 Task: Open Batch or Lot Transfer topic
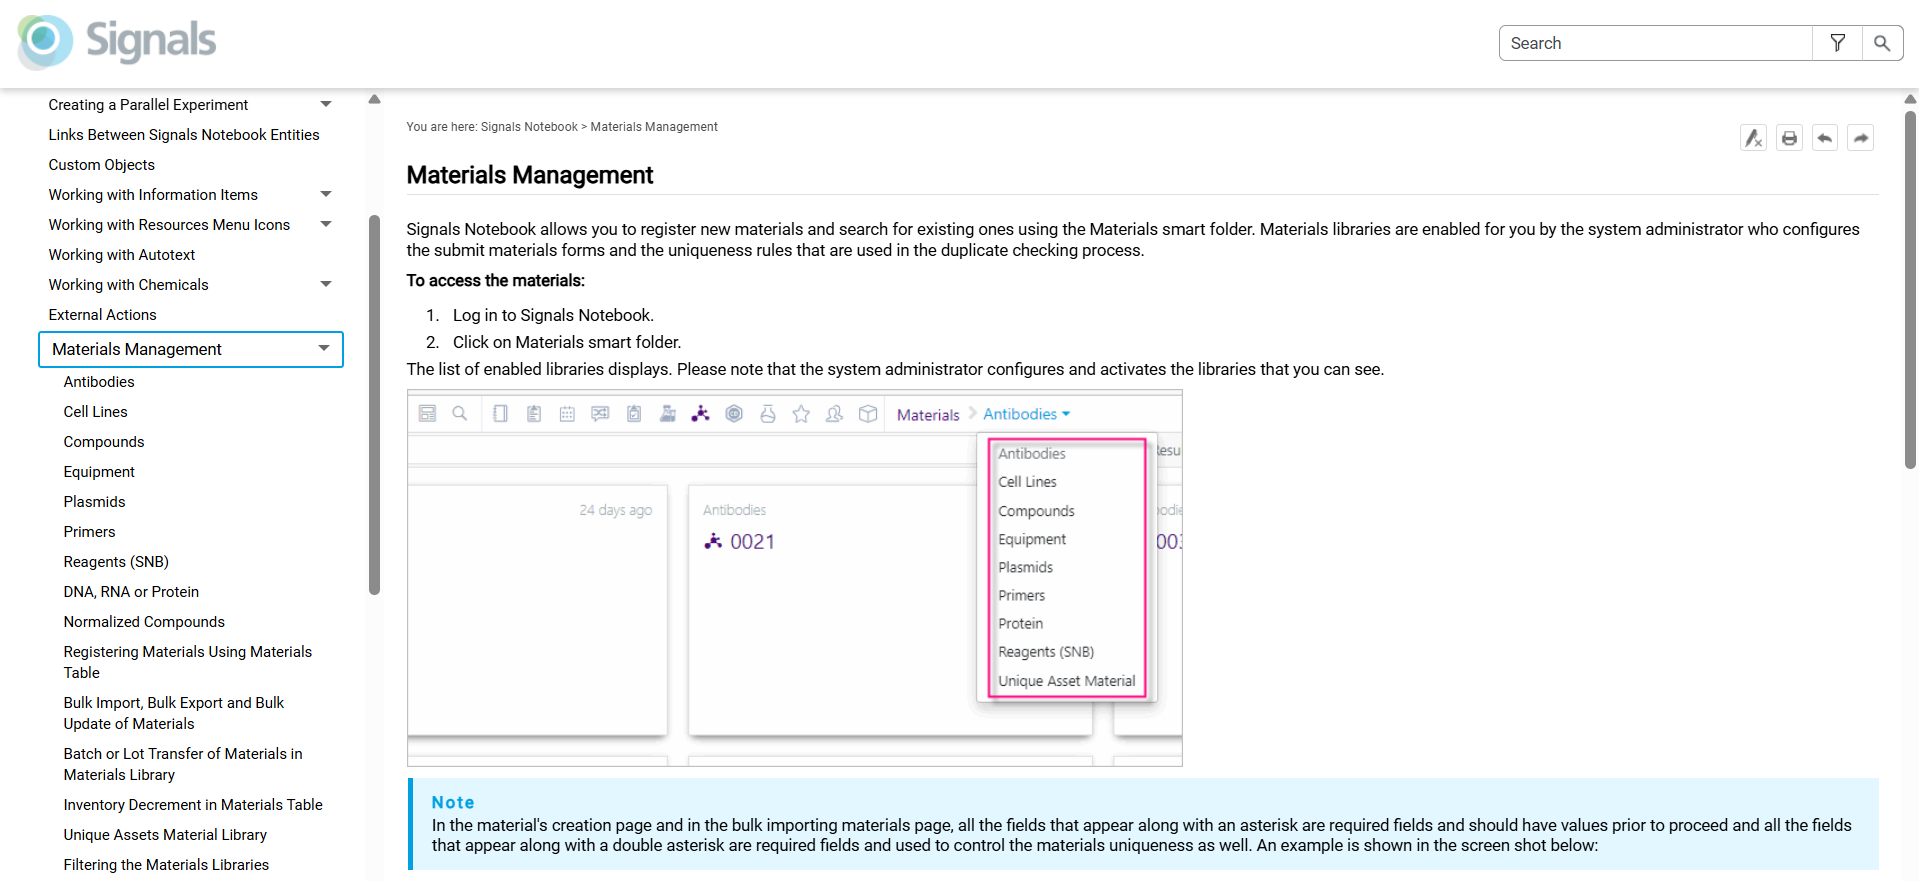pos(183,764)
